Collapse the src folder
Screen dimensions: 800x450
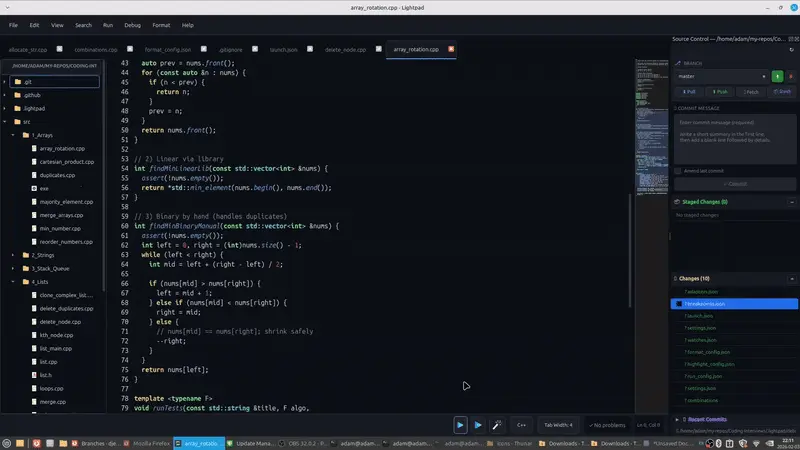pyautogui.click(x=5, y=121)
